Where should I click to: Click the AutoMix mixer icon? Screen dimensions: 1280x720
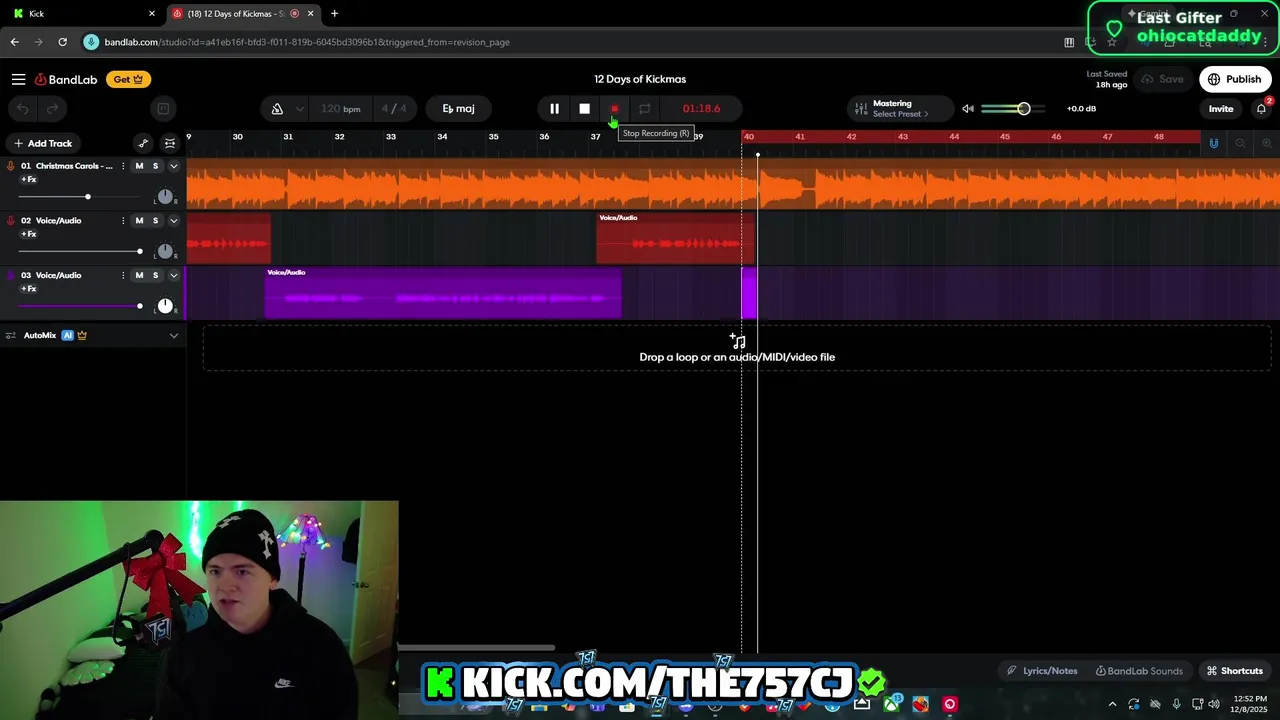(x=11, y=336)
